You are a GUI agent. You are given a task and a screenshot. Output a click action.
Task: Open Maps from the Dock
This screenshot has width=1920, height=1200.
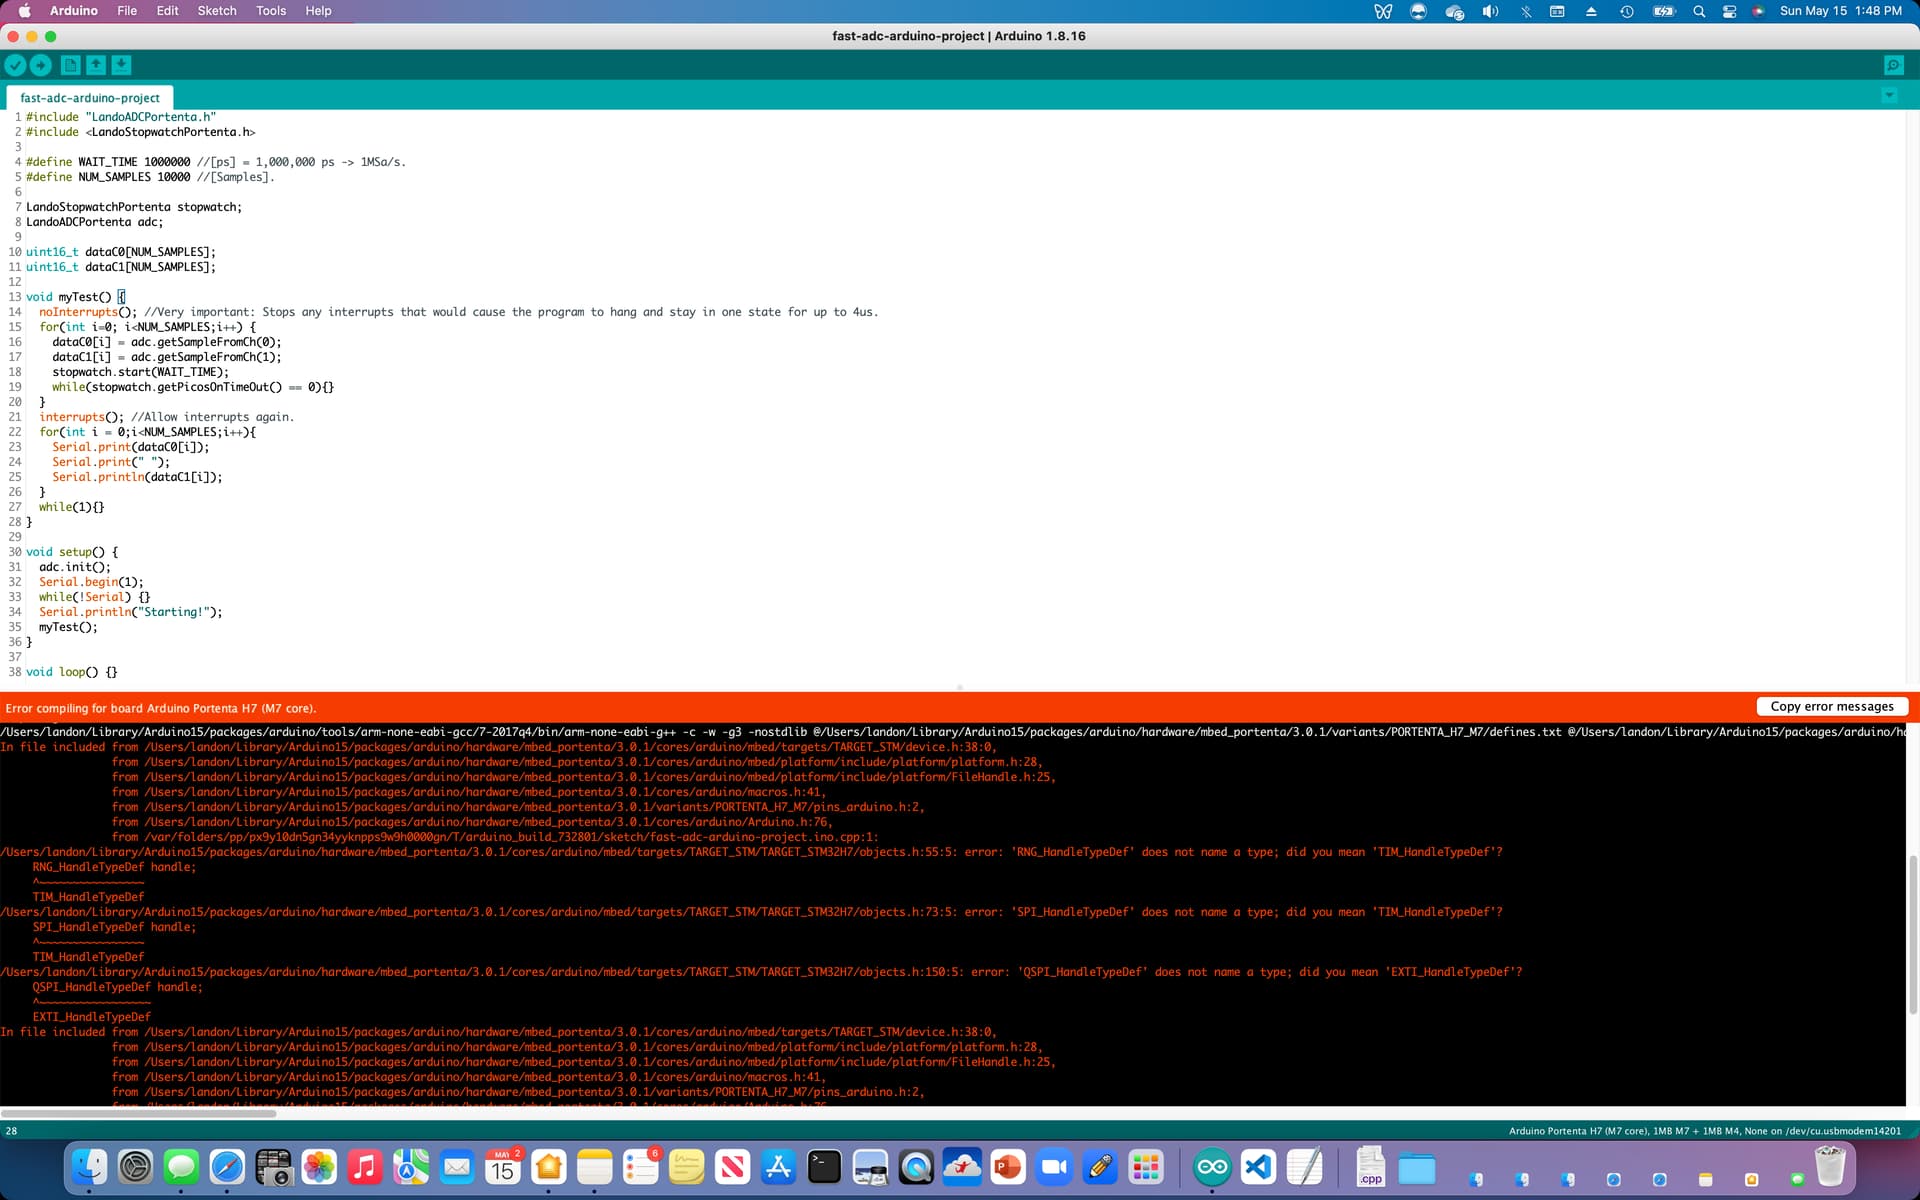tap(411, 1166)
